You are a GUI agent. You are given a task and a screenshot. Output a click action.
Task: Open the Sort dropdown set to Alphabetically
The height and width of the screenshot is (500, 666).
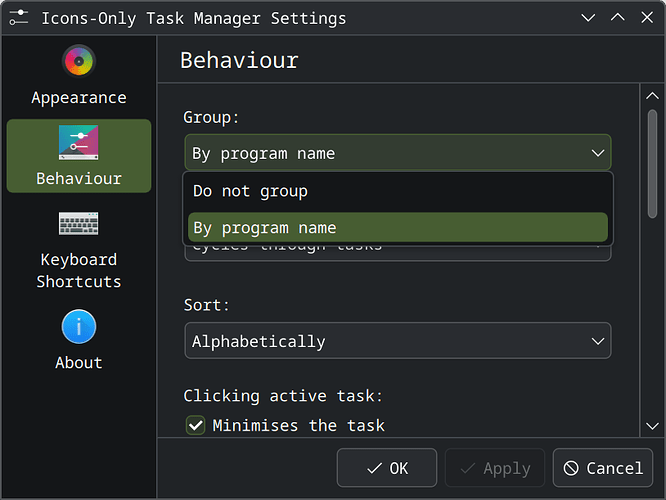pyautogui.click(x=397, y=341)
